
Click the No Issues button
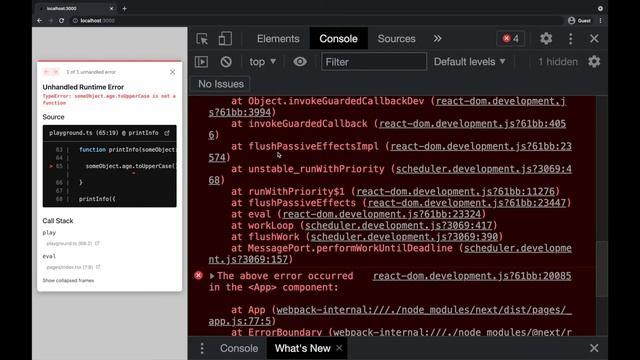pyautogui.click(x=220, y=84)
